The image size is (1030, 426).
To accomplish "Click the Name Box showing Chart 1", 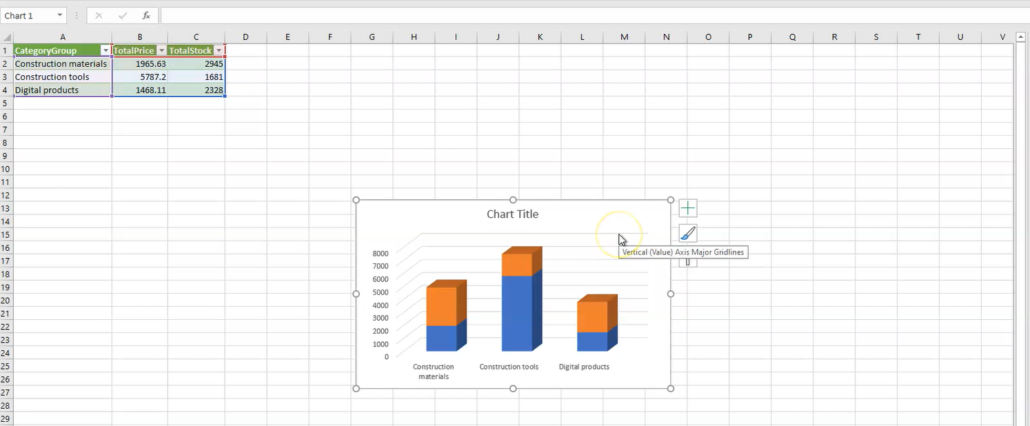I will pos(26,16).
